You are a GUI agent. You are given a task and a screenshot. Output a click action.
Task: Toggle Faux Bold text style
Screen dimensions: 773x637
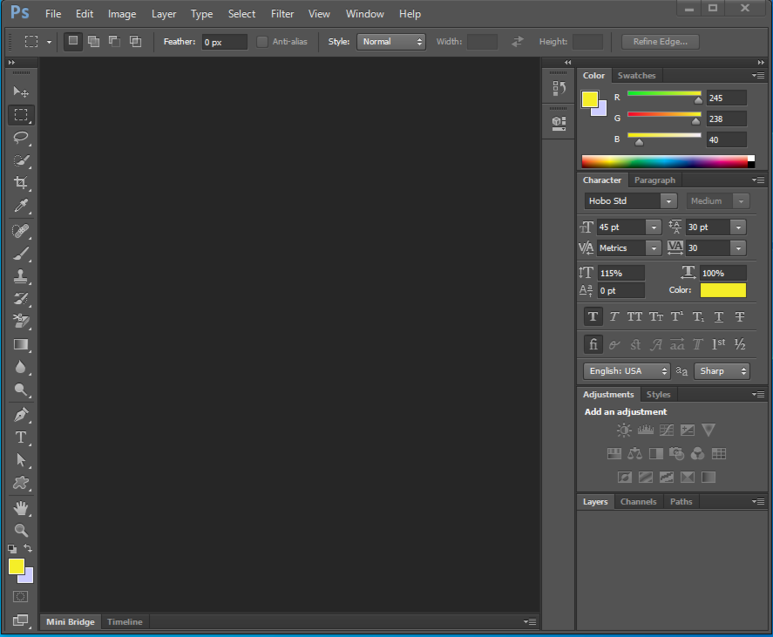[x=593, y=317]
